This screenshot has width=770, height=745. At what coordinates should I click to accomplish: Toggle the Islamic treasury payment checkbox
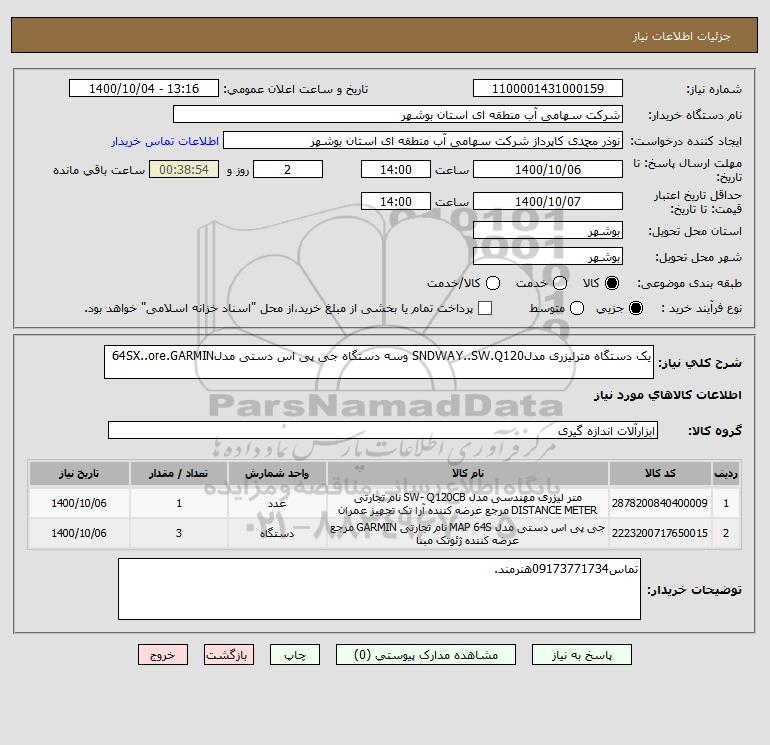485,308
